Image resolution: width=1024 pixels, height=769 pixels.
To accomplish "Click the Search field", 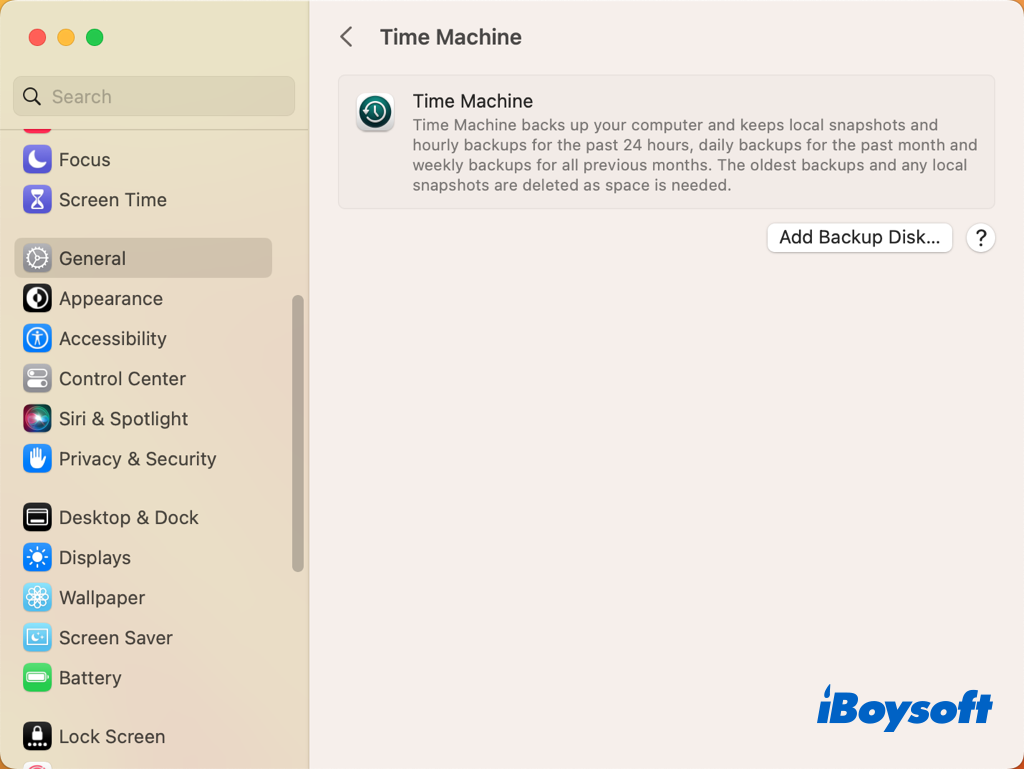I will [x=153, y=96].
